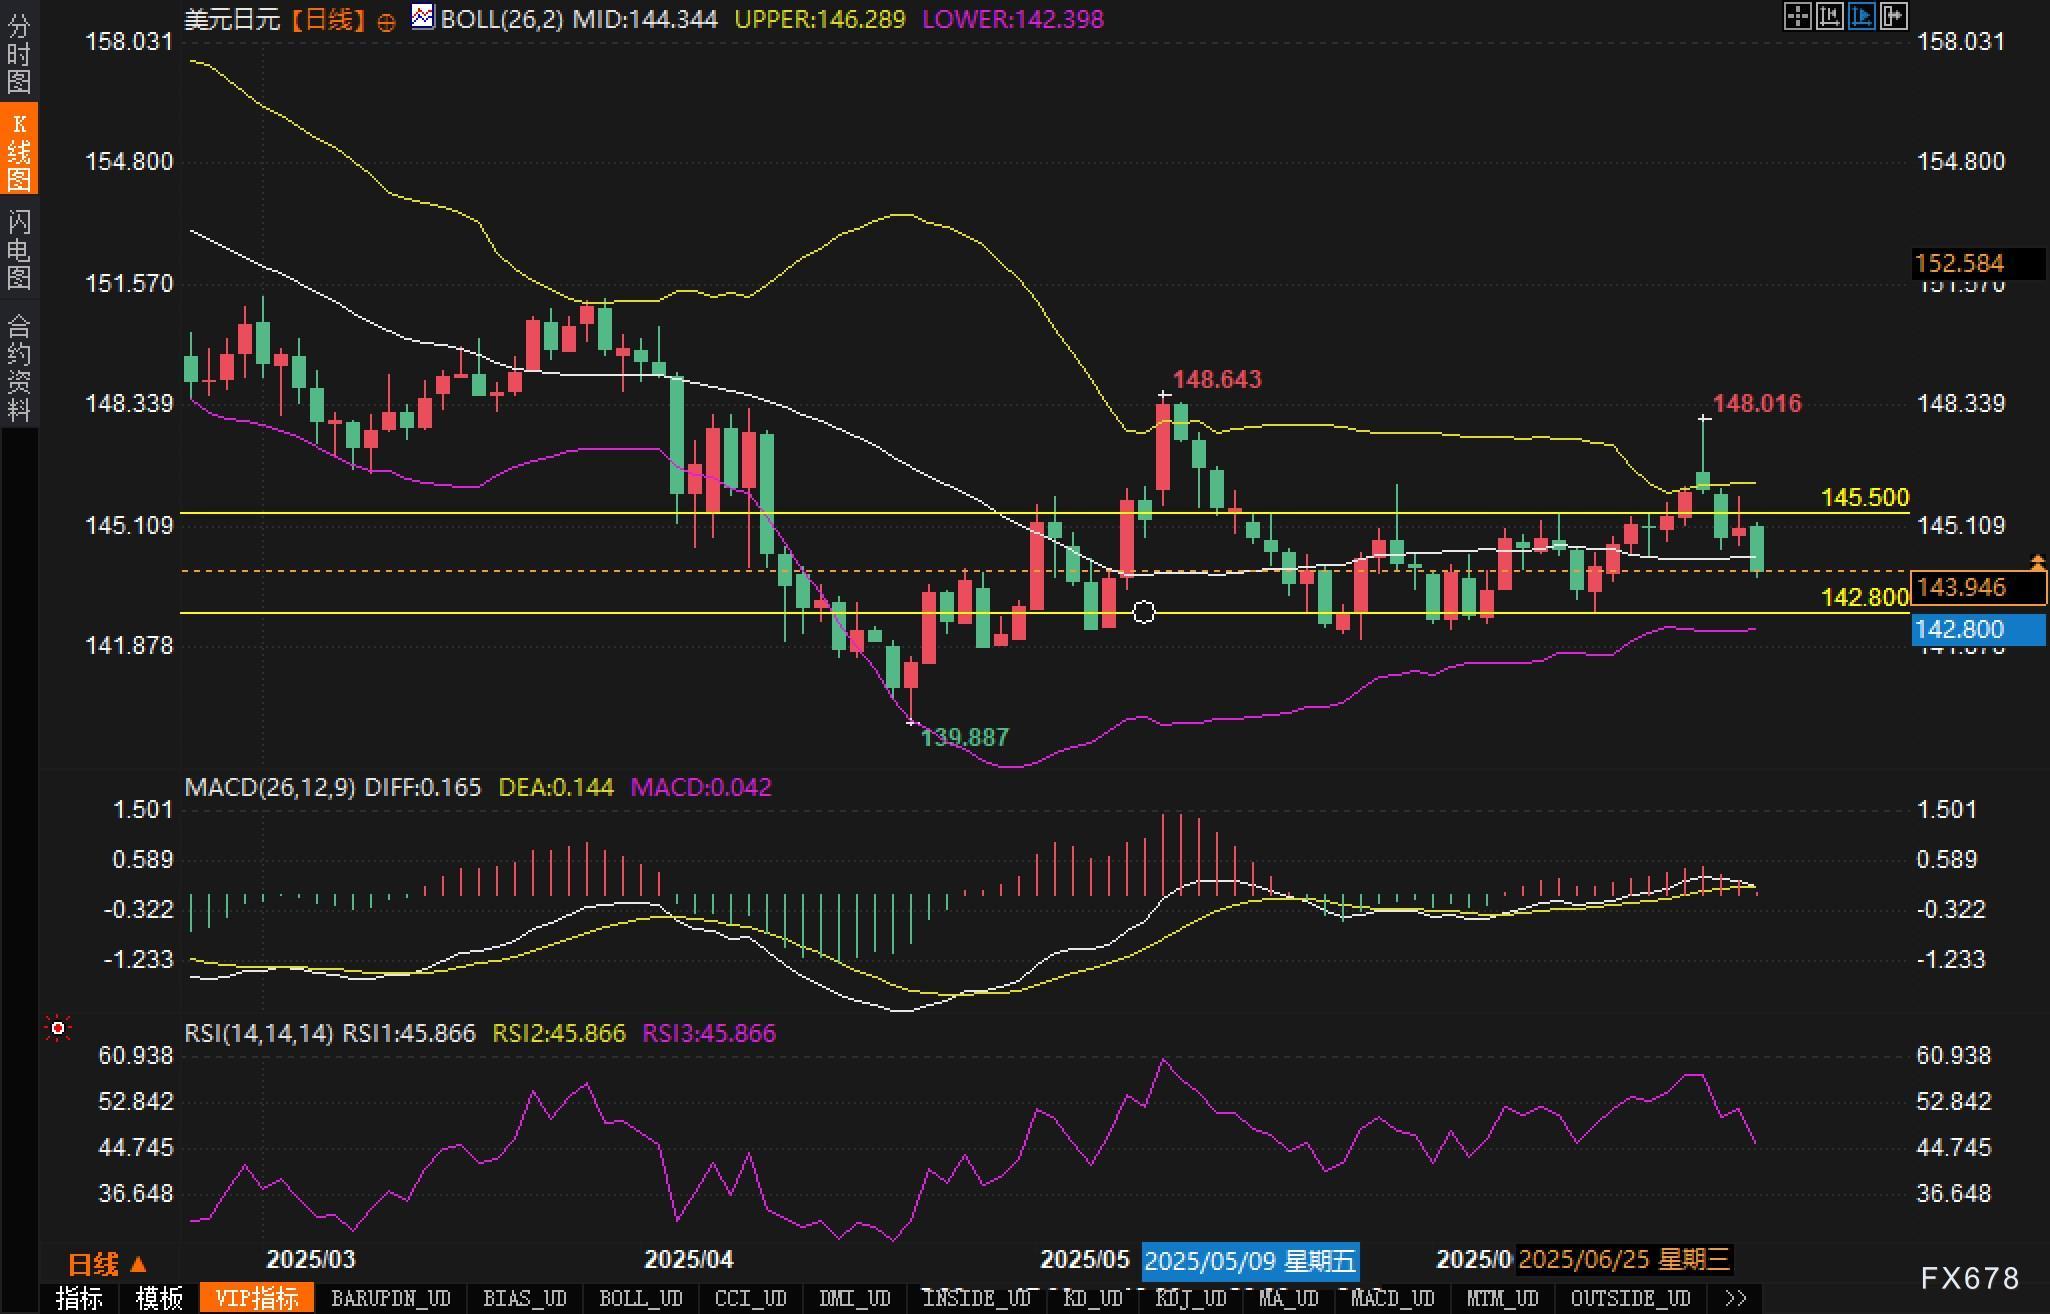
Task: Click the second chart-axis tool icon
Action: (1829, 17)
